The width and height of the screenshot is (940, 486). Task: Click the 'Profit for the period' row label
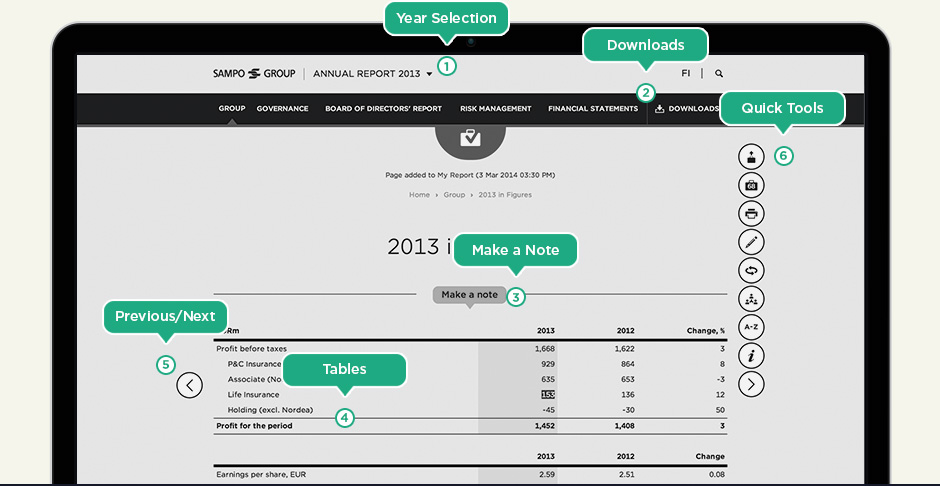254,426
